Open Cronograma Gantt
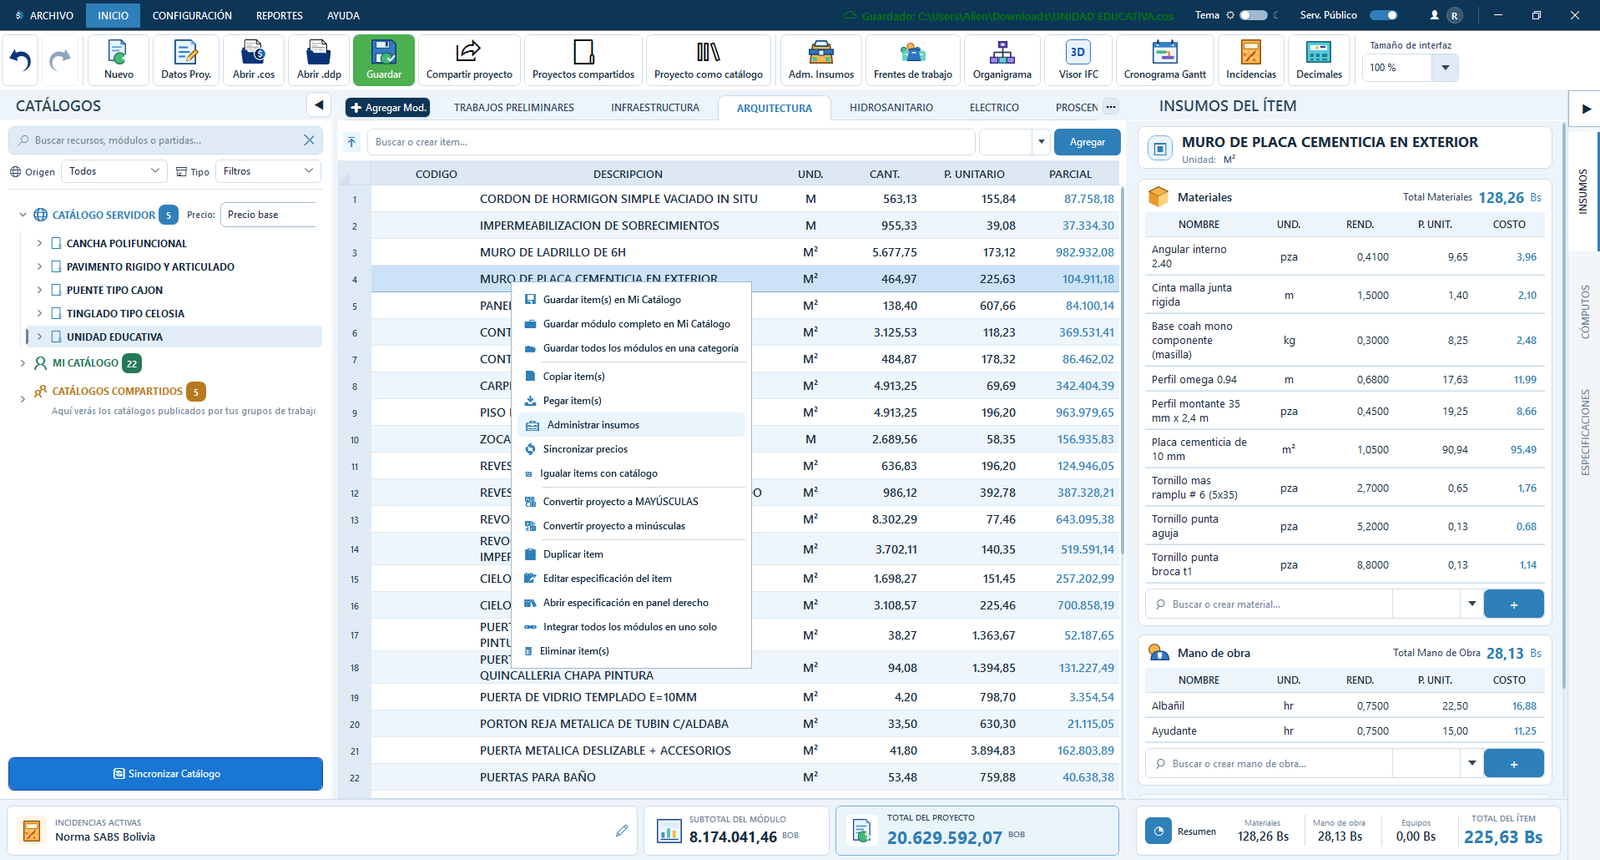The width and height of the screenshot is (1600, 860). click(x=1165, y=60)
